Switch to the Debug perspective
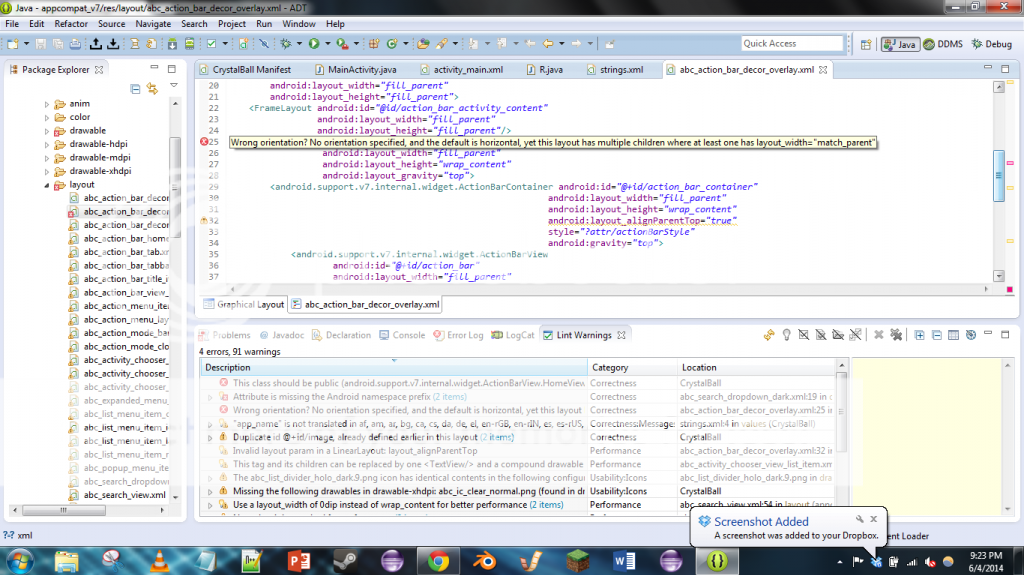 [x=991, y=44]
